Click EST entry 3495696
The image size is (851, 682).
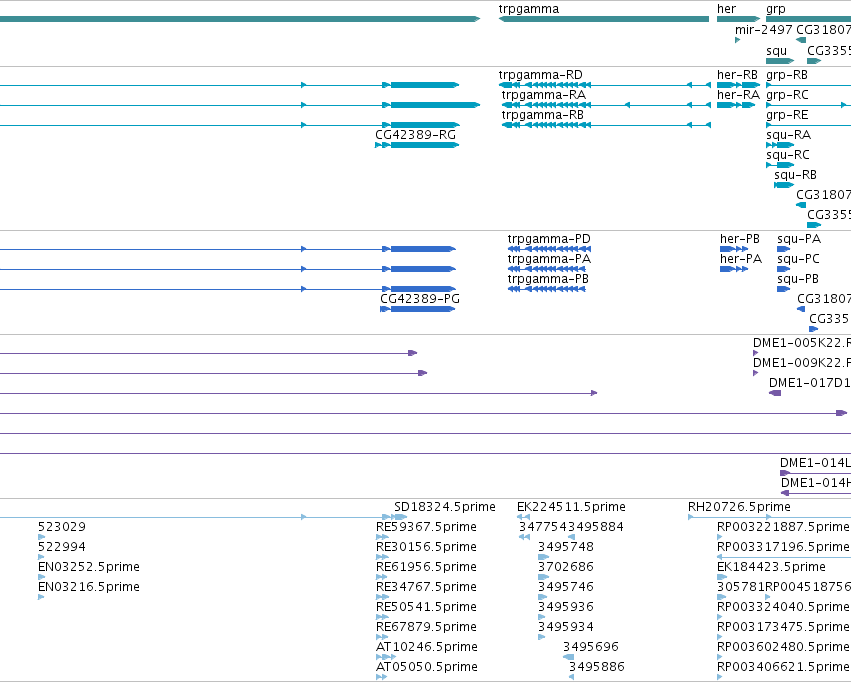590,647
